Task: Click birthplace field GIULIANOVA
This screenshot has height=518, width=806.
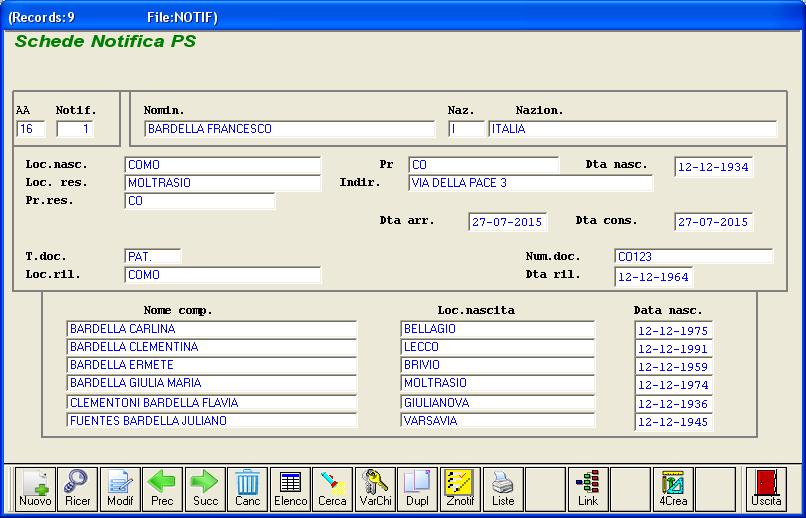Action: (x=498, y=402)
